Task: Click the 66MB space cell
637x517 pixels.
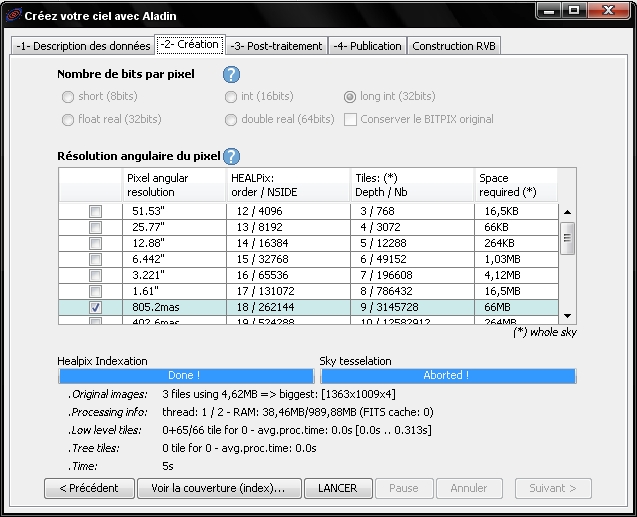Action: tap(516, 307)
